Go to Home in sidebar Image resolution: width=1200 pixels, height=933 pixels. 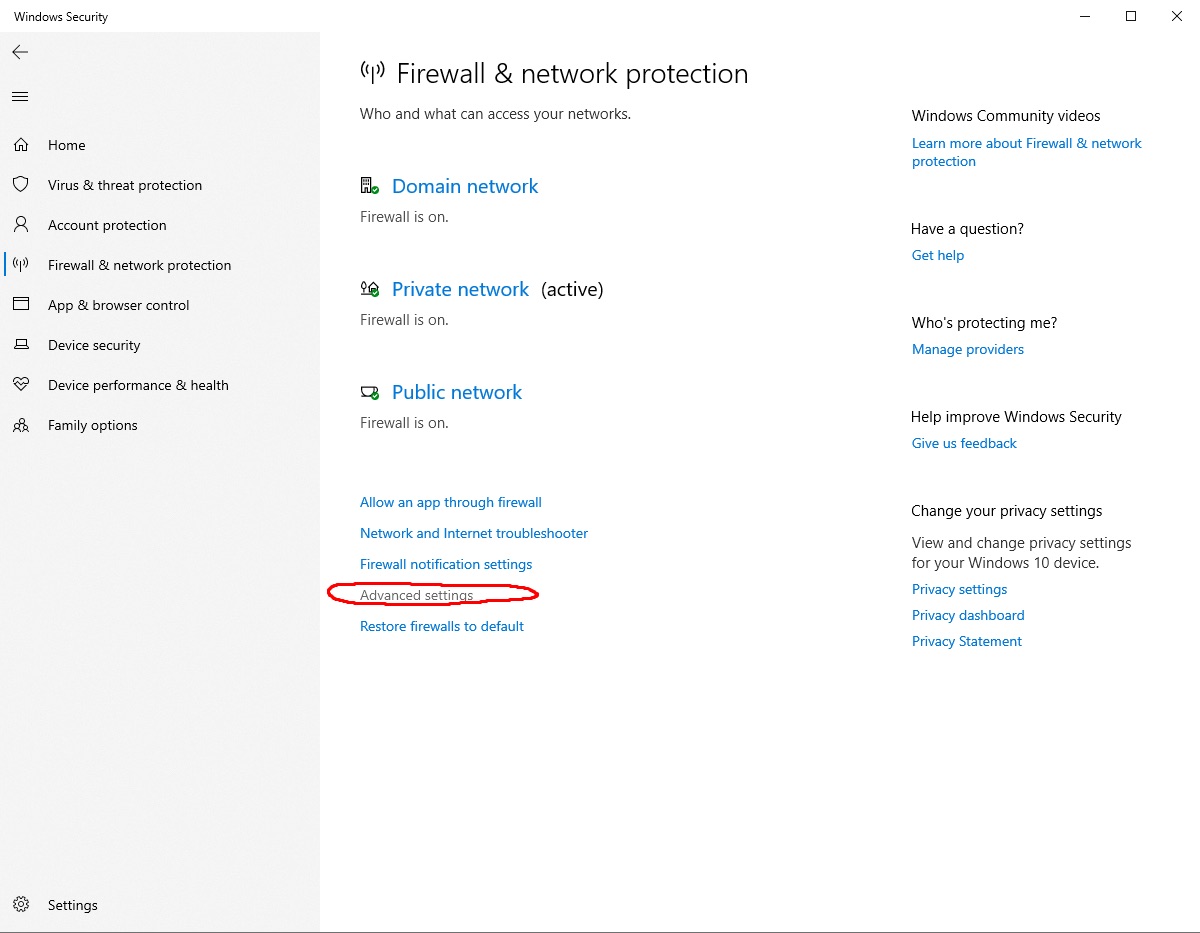point(67,145)
